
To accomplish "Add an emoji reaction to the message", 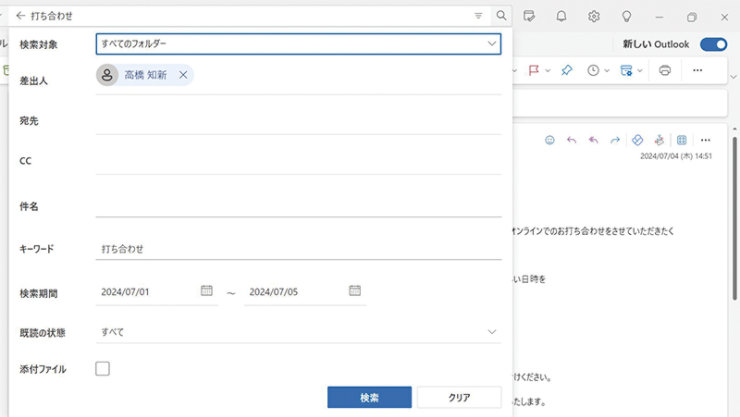I will [x=549, y=140].
